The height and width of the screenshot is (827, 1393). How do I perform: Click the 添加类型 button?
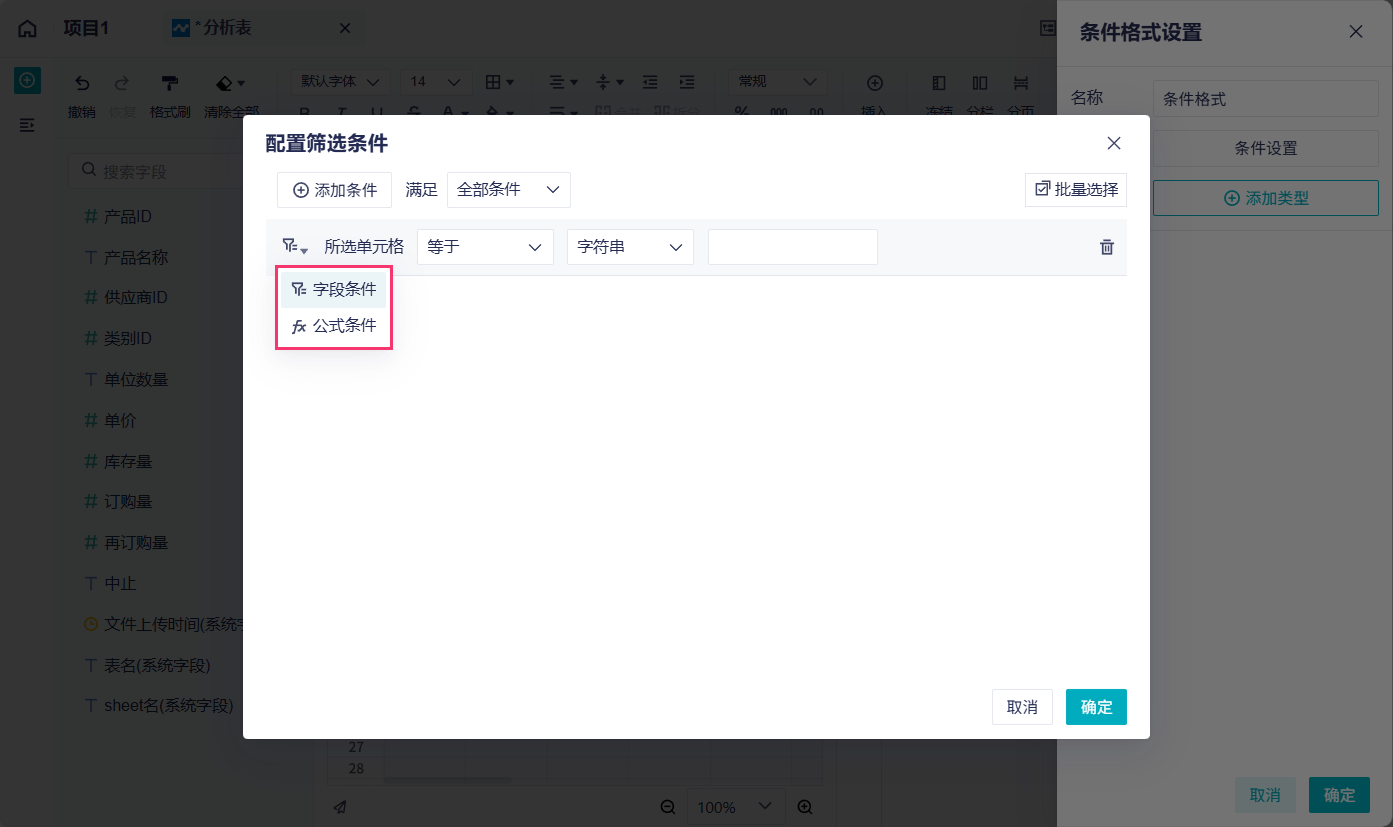point(1266,199)
